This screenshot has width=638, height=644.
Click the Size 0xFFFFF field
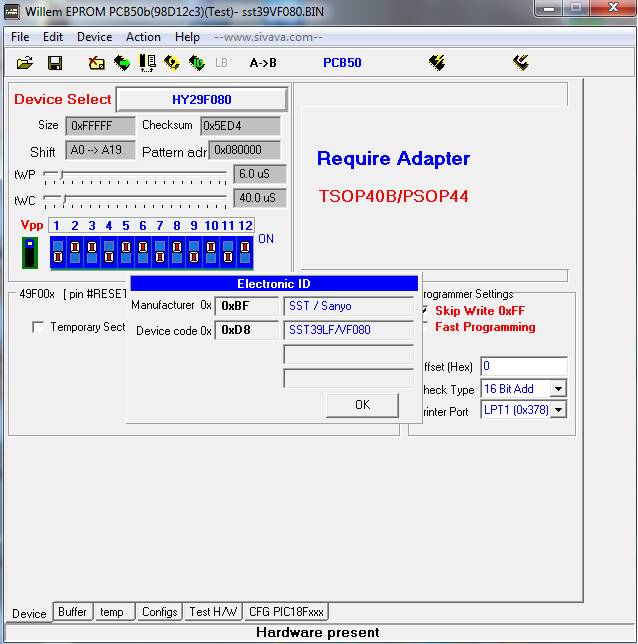click(100, 126)
